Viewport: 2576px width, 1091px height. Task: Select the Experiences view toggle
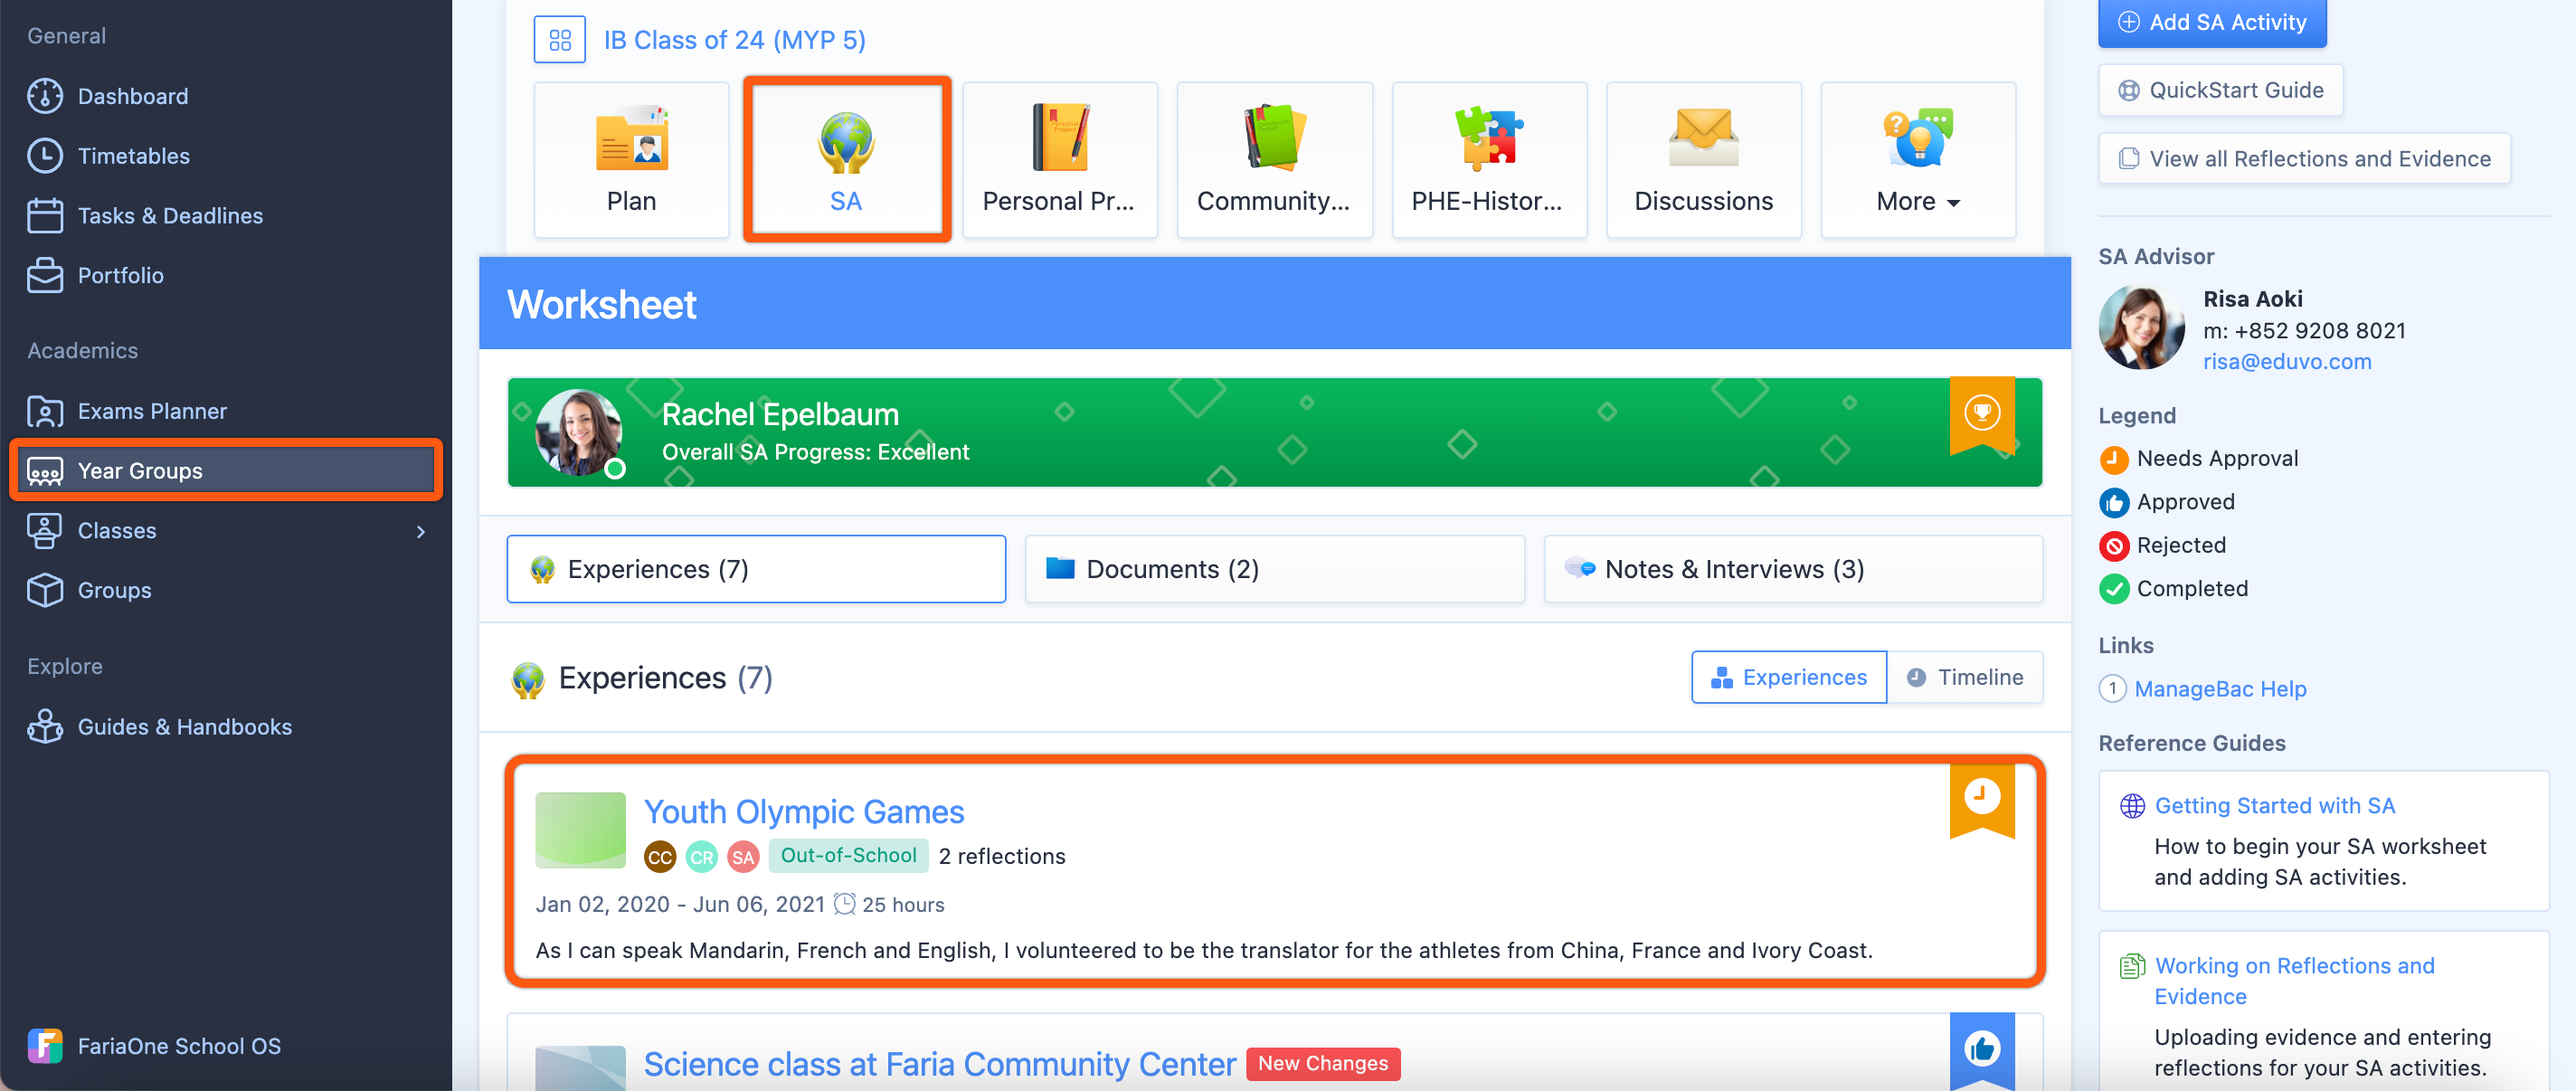click(1789, 677)
